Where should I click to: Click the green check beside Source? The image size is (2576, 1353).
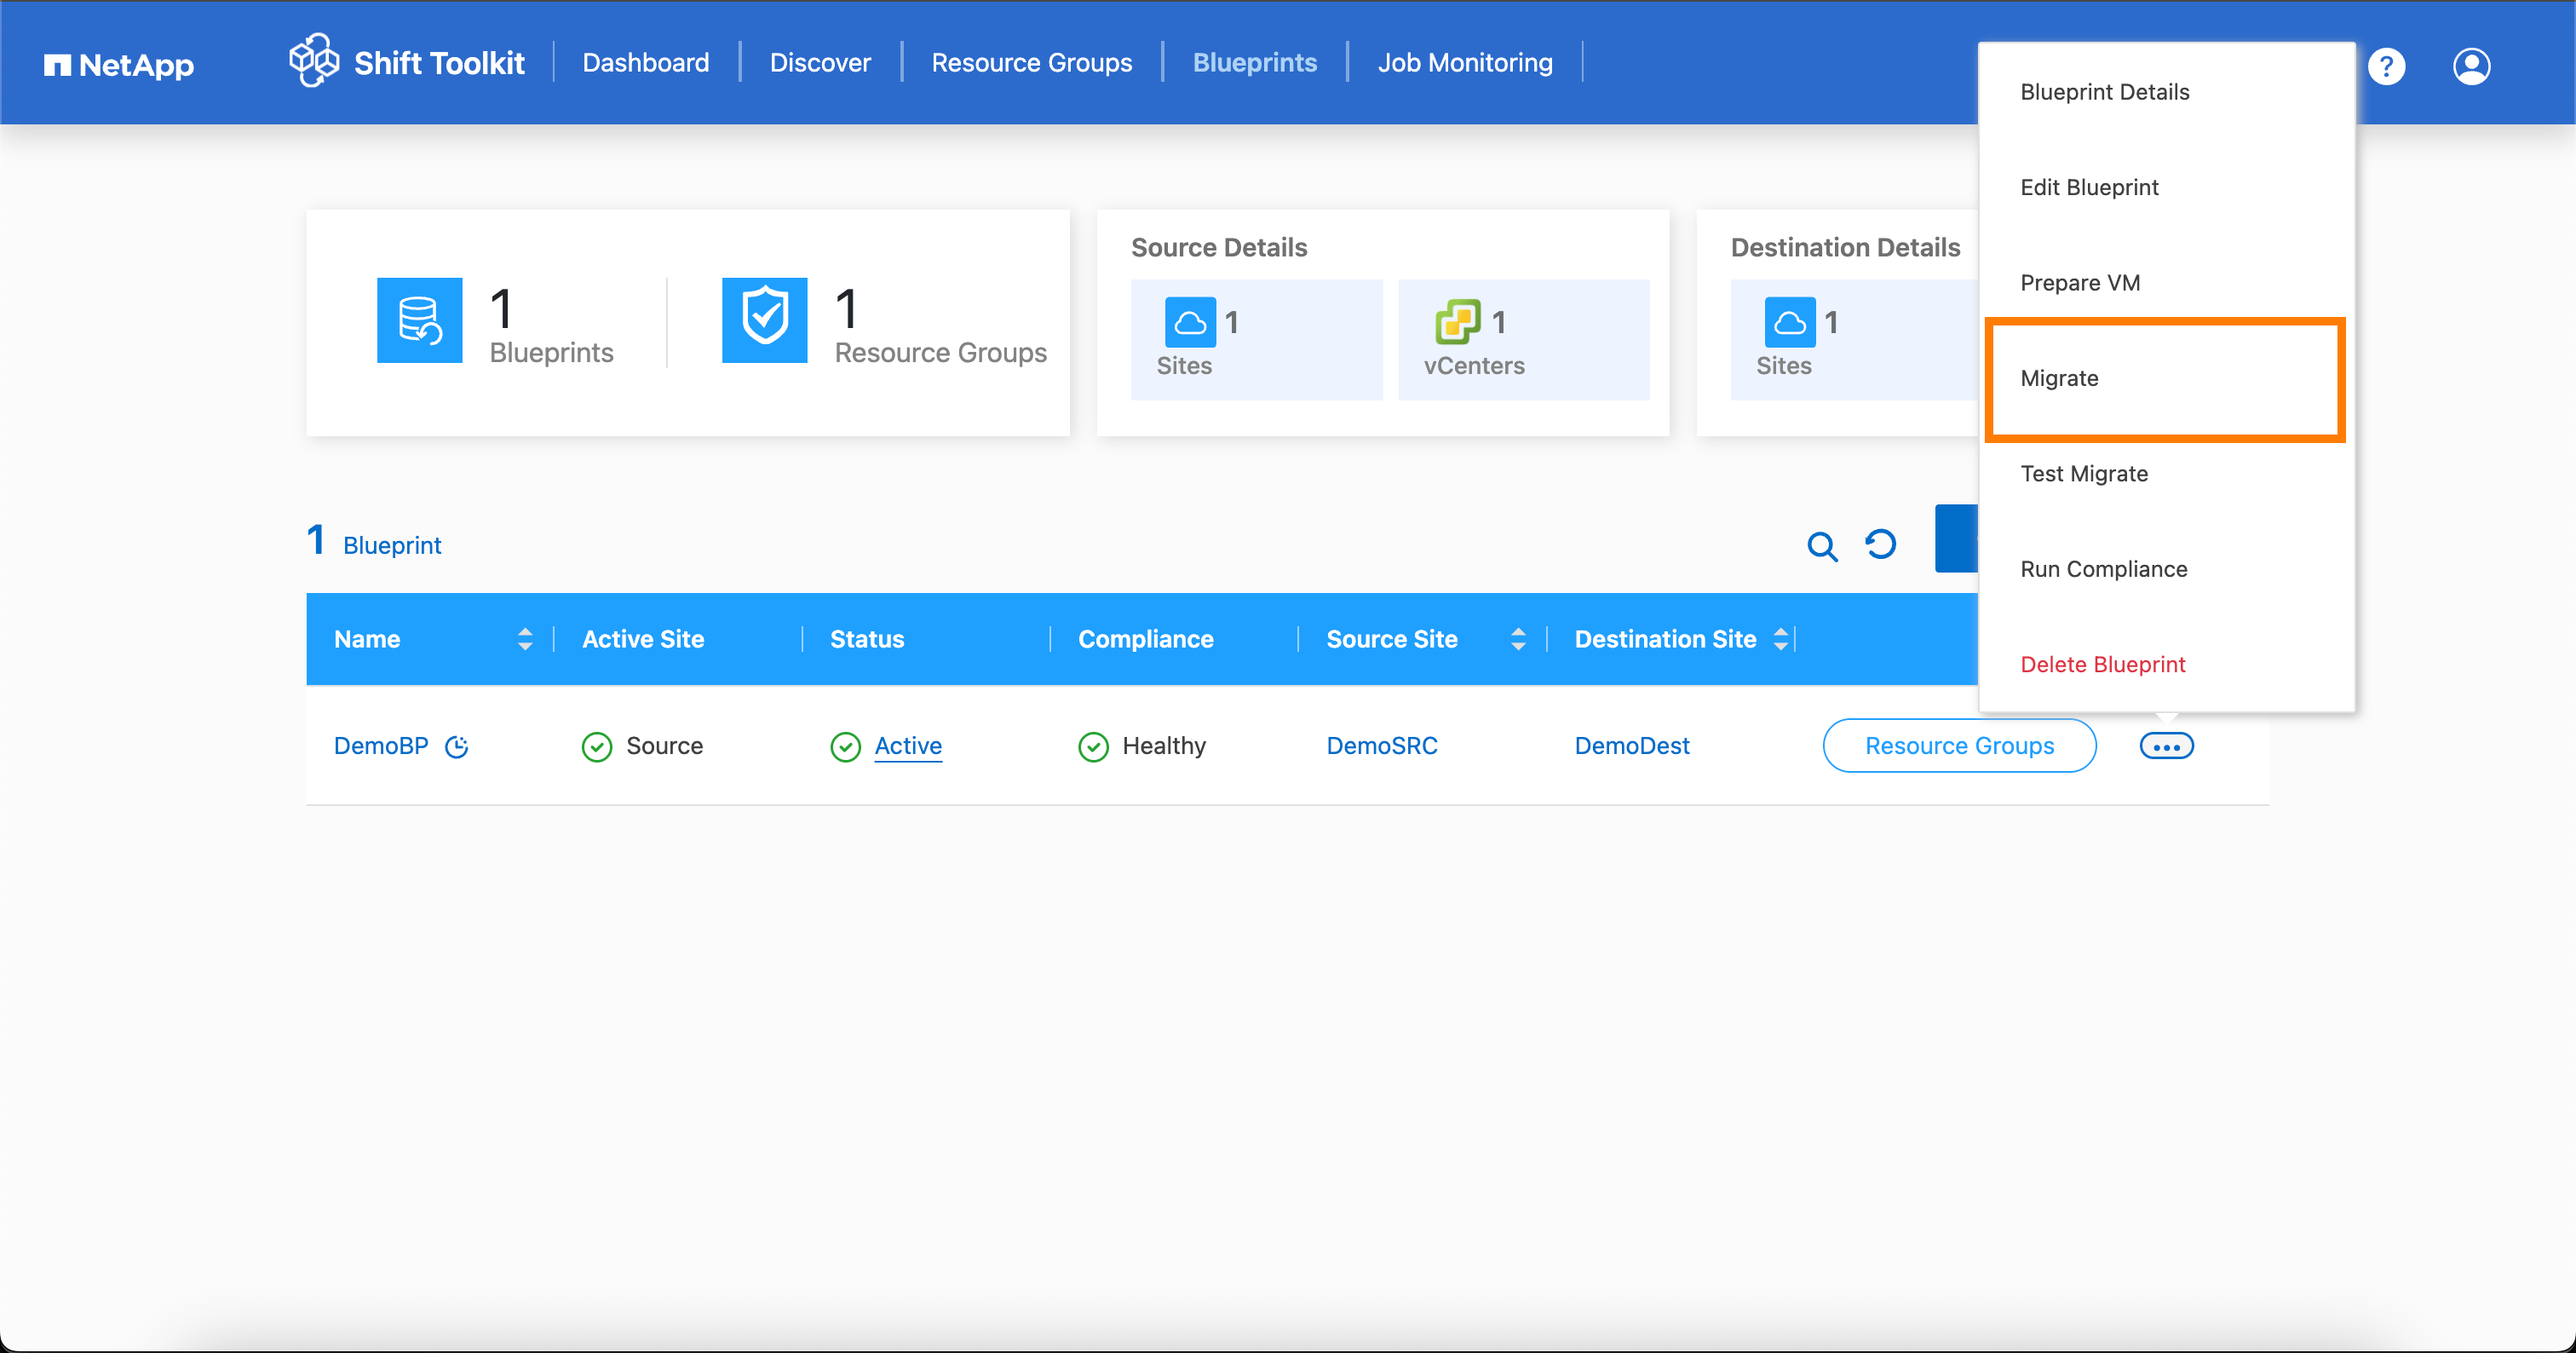pos(596,746)
